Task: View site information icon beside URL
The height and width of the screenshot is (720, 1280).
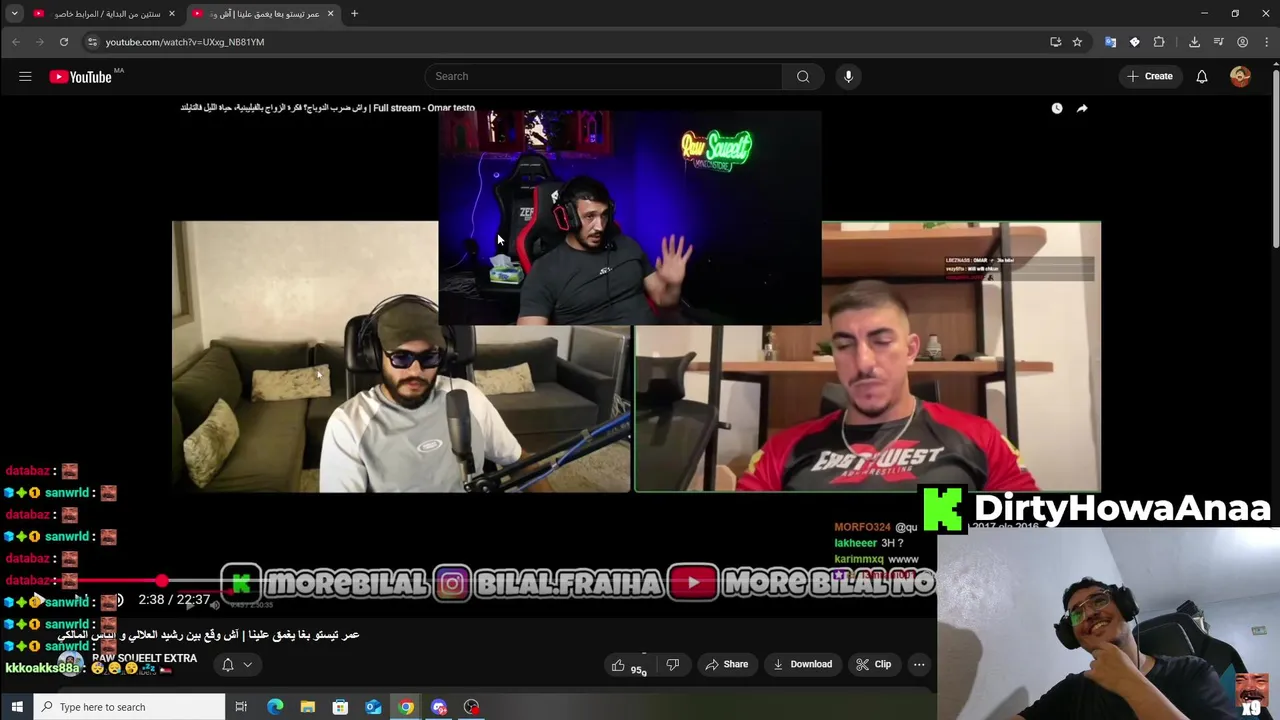Action: [x=92, y=42]
